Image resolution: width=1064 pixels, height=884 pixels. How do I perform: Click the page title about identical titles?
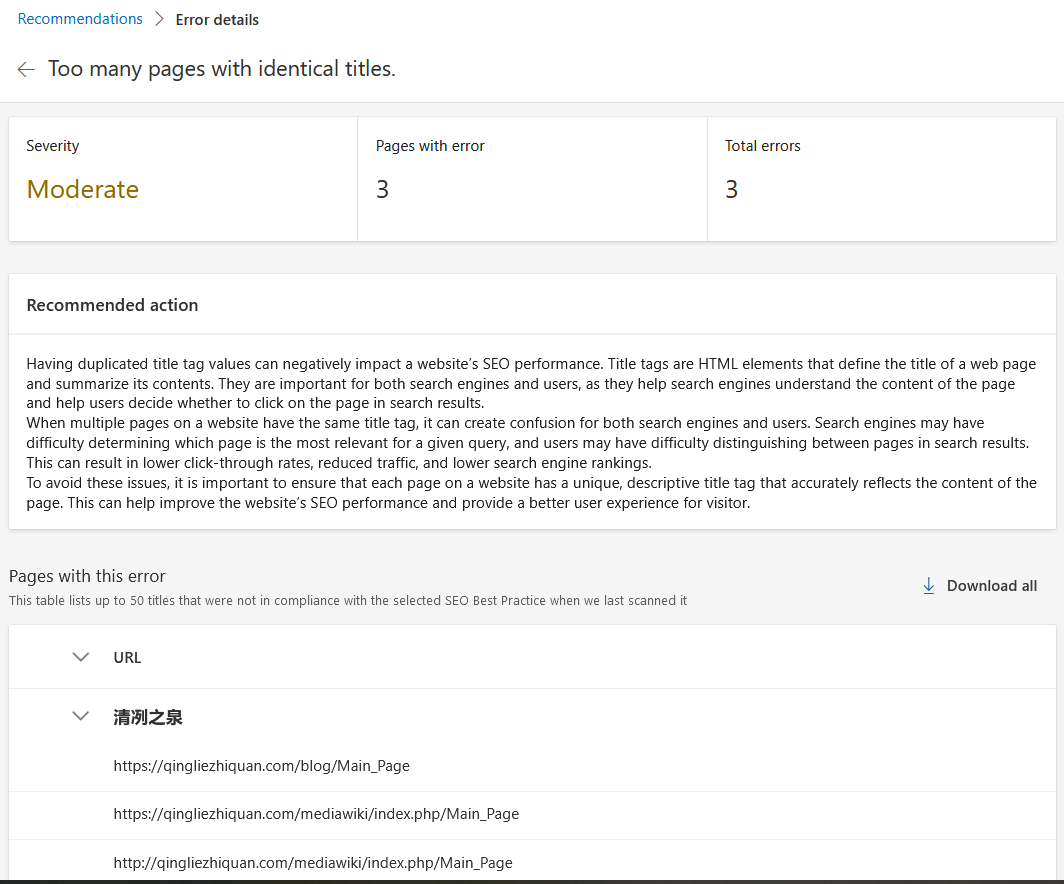pos(221,69)
